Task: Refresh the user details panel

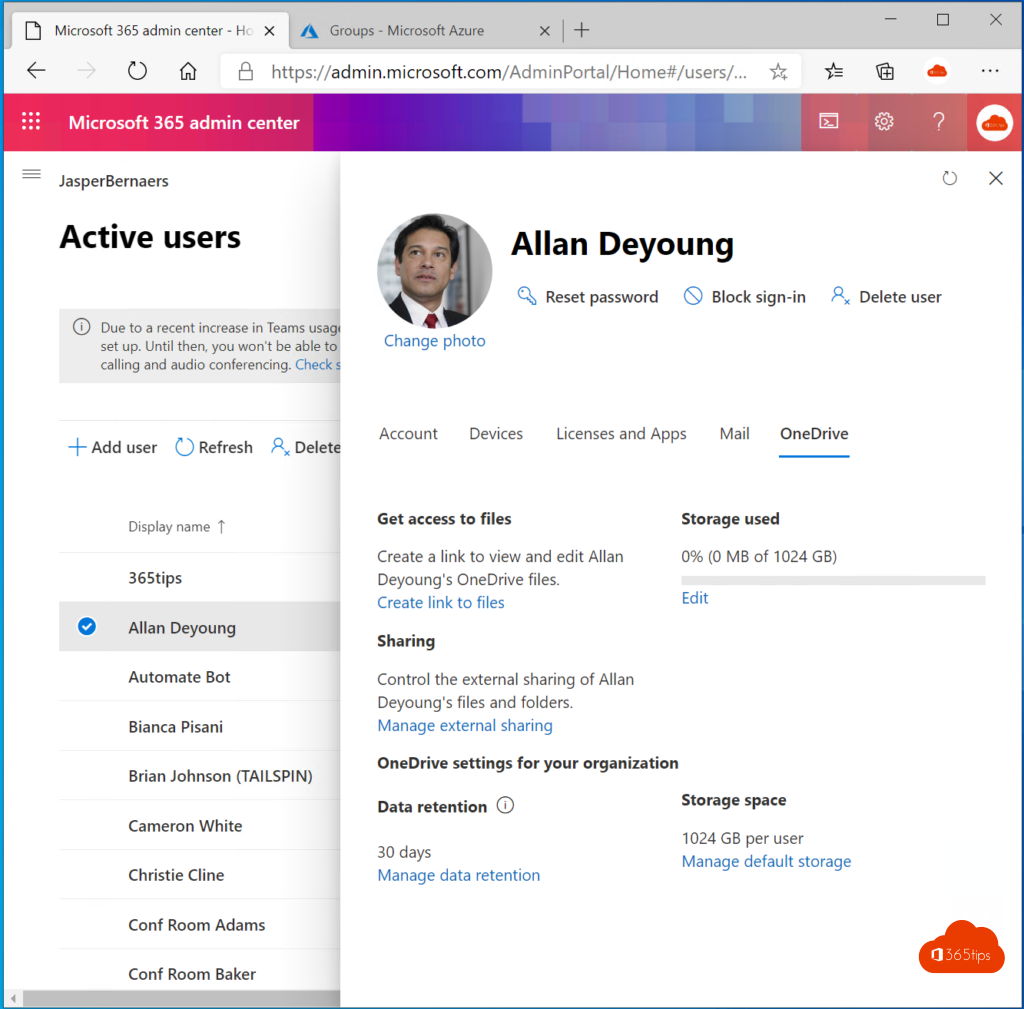Action: (949, 178)
